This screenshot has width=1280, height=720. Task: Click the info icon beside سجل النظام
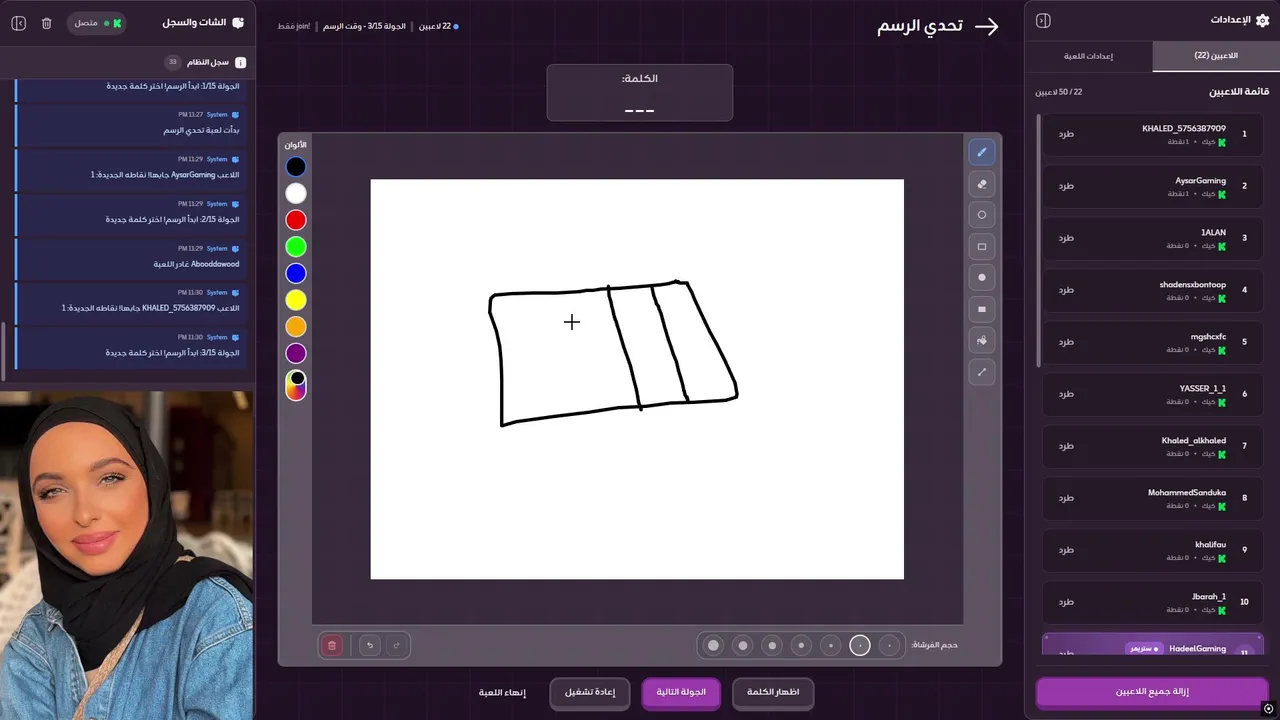point(240,62)
